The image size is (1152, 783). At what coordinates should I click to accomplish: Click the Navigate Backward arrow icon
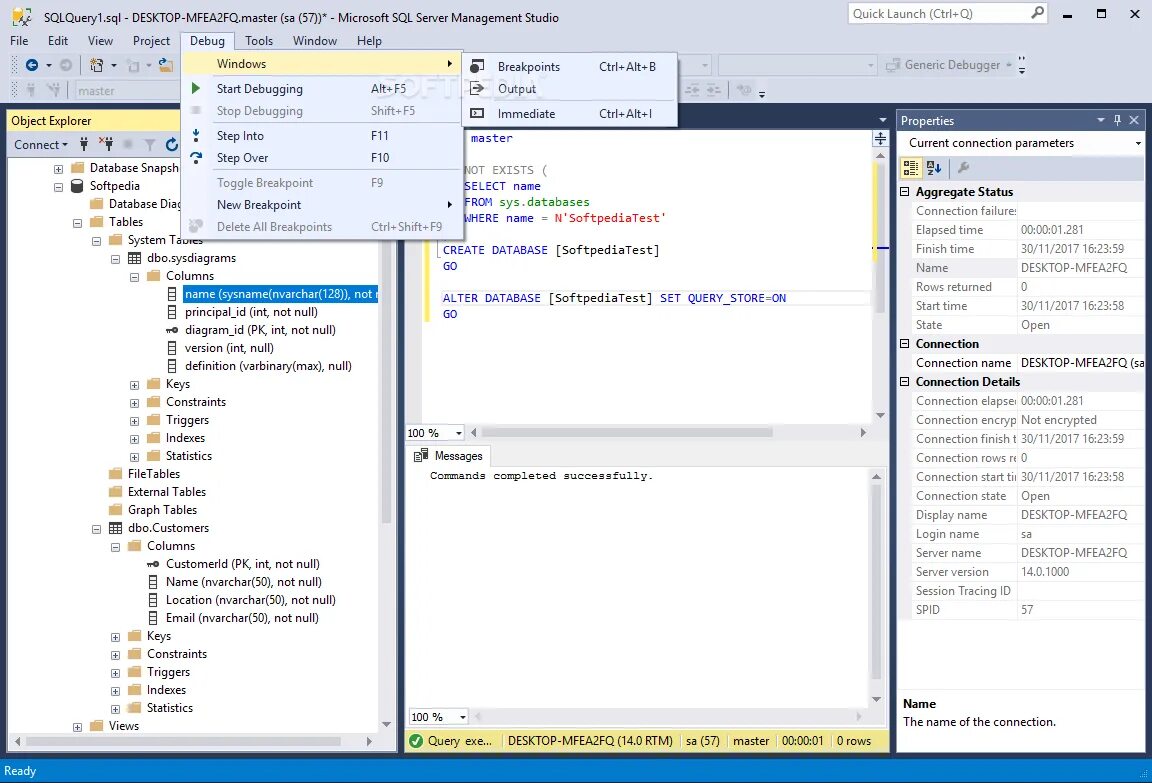tap(32, 65)
